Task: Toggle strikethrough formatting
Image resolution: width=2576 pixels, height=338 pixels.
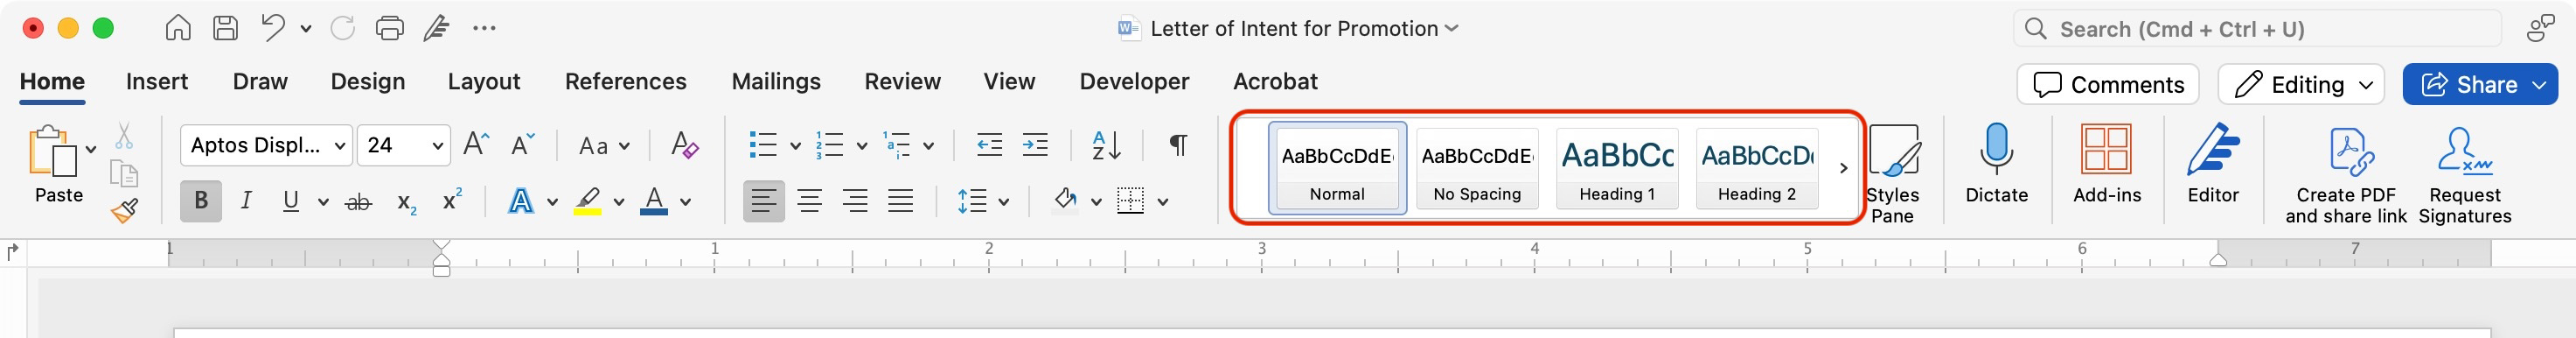Action: pyautogui.click(x=358, y=202)
